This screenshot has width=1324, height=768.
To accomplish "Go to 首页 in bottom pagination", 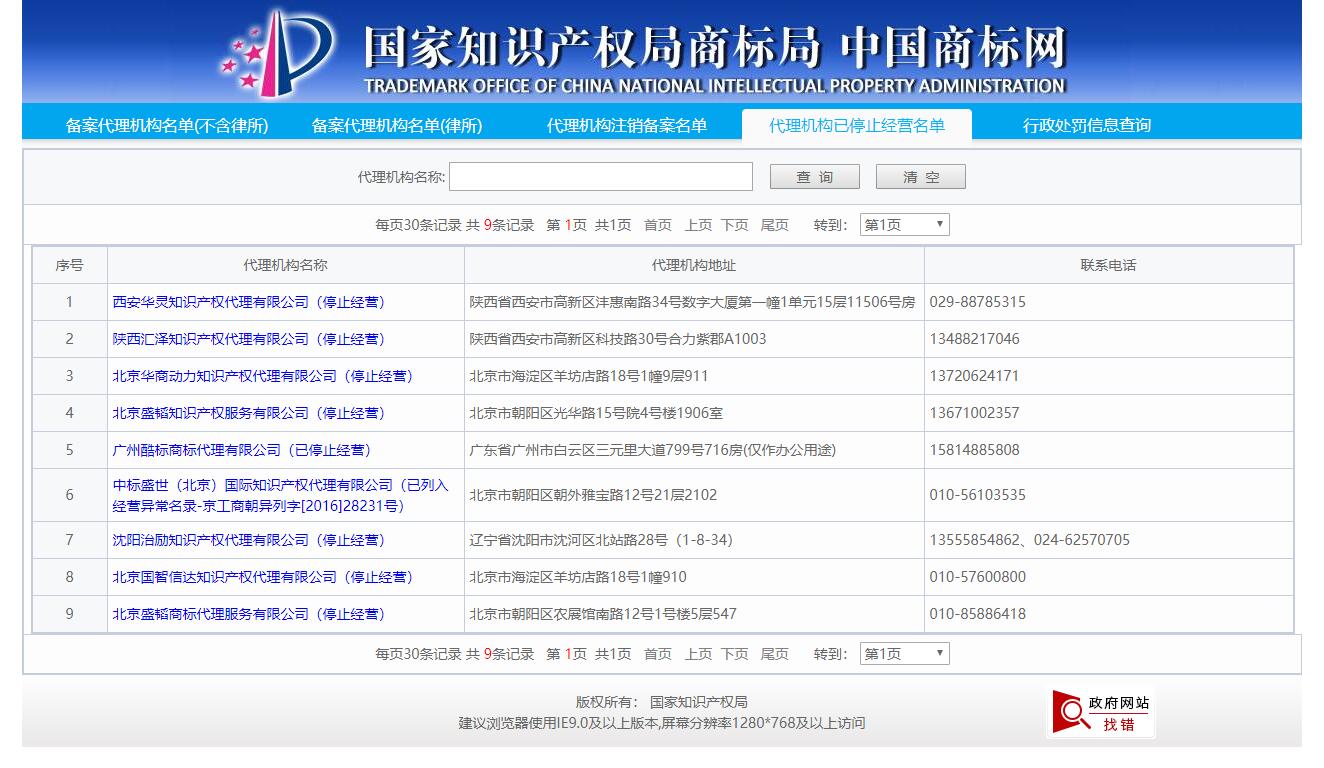I will coord(658,654).
